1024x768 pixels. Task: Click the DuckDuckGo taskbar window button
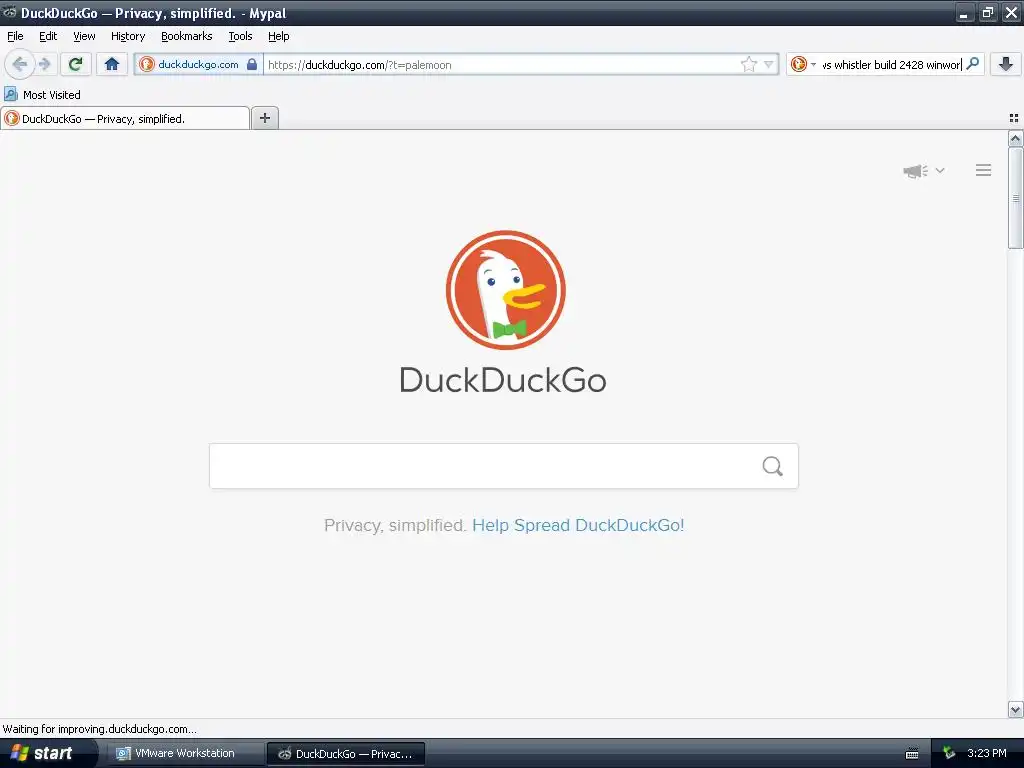pos(346,754)
